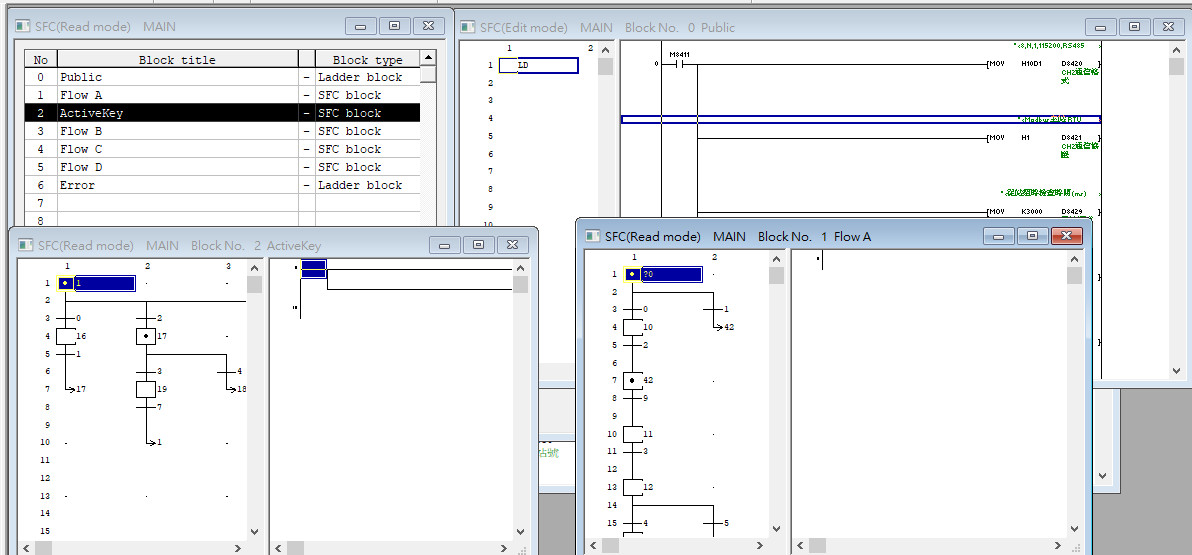Select the Flow B block row
Viewport: 1192px width, 555px height.
coord(178,131)
